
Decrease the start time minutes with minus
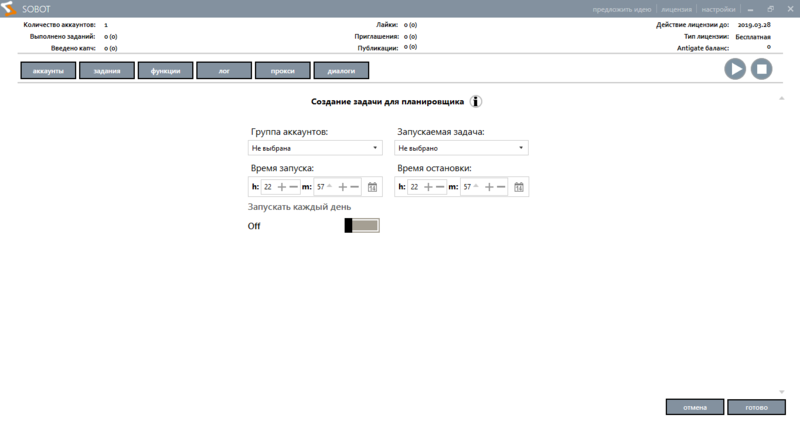click(355, 187)
